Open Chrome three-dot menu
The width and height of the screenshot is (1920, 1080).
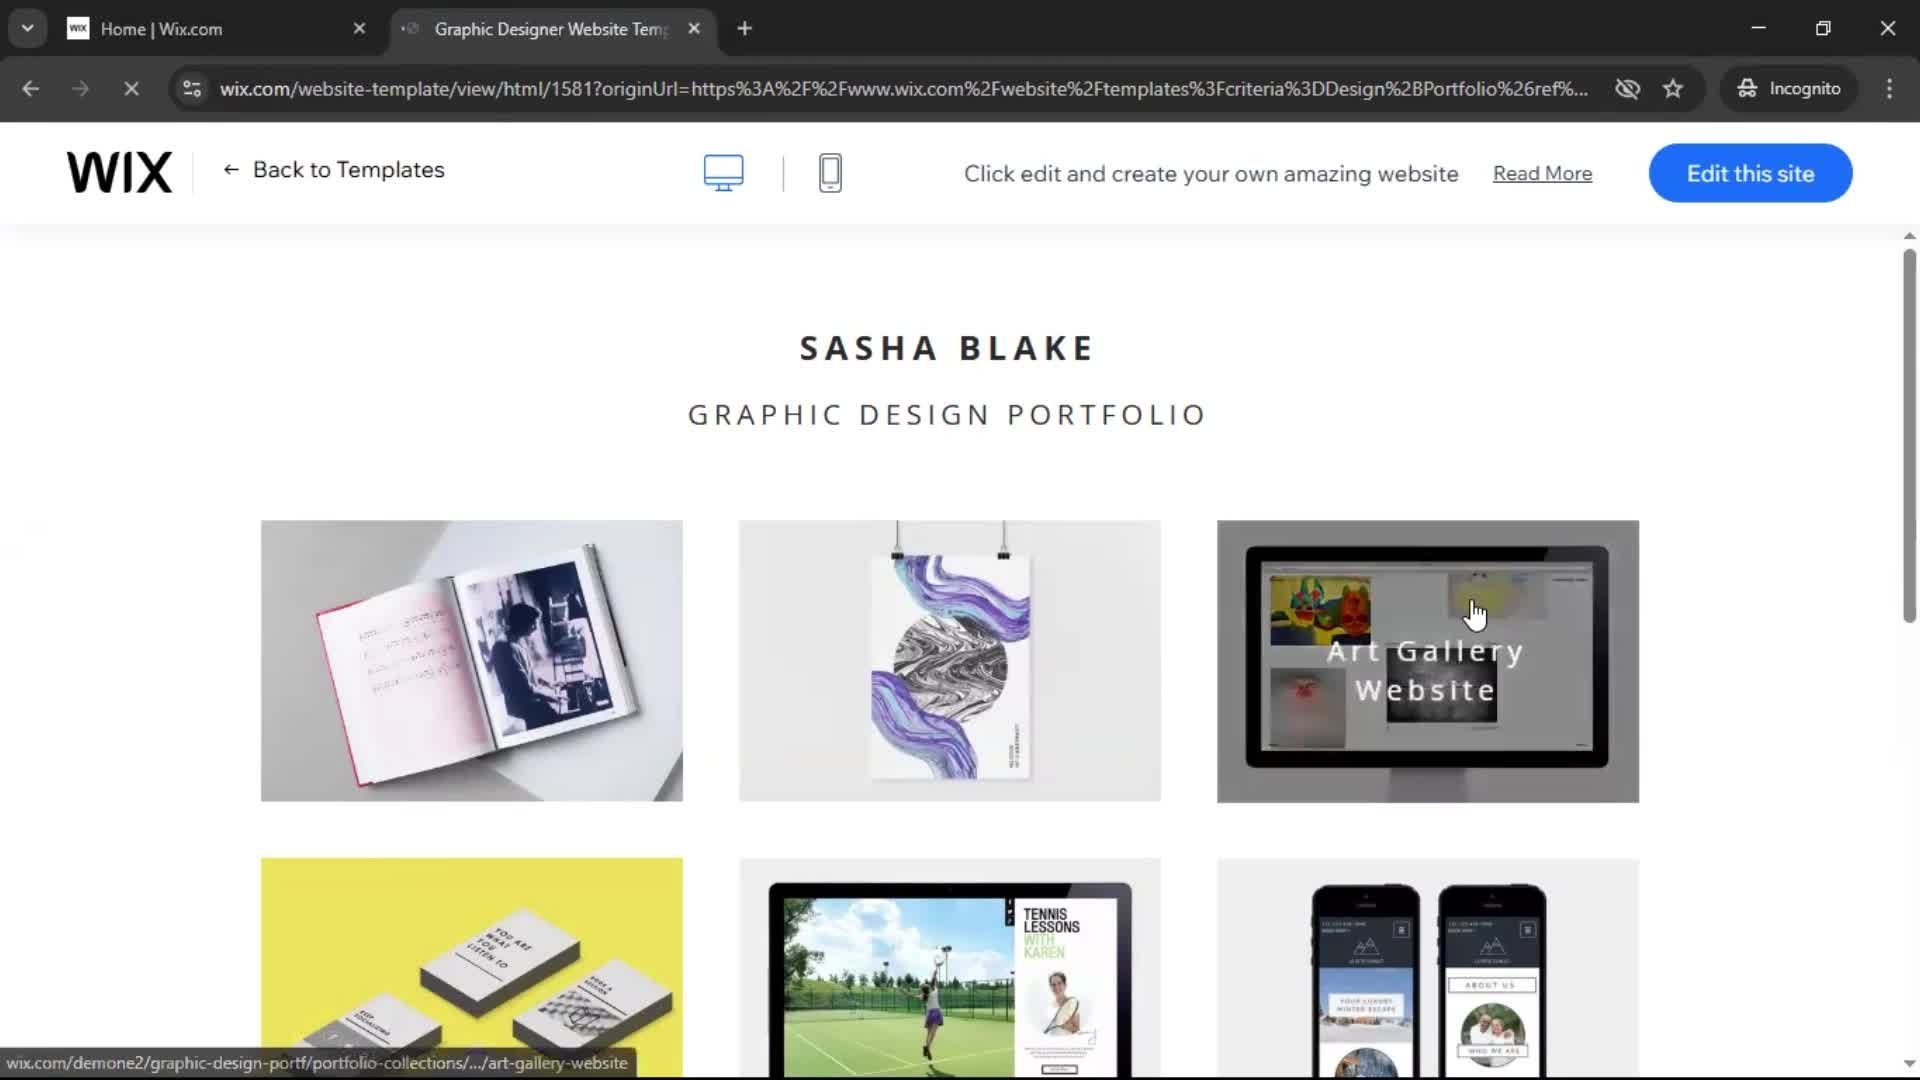[x=1889, y=89]
